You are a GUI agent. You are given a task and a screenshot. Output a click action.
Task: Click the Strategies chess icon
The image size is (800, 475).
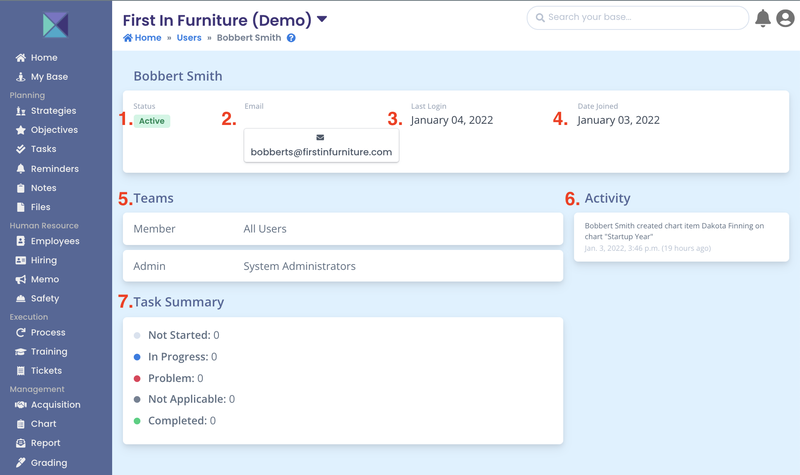tap(20, 111)
